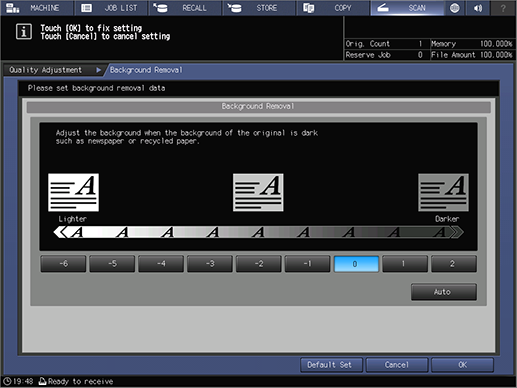The width and height of the screenshot is (517, 388).
Task: Set background removal level to -6
Action: [63, 264]
